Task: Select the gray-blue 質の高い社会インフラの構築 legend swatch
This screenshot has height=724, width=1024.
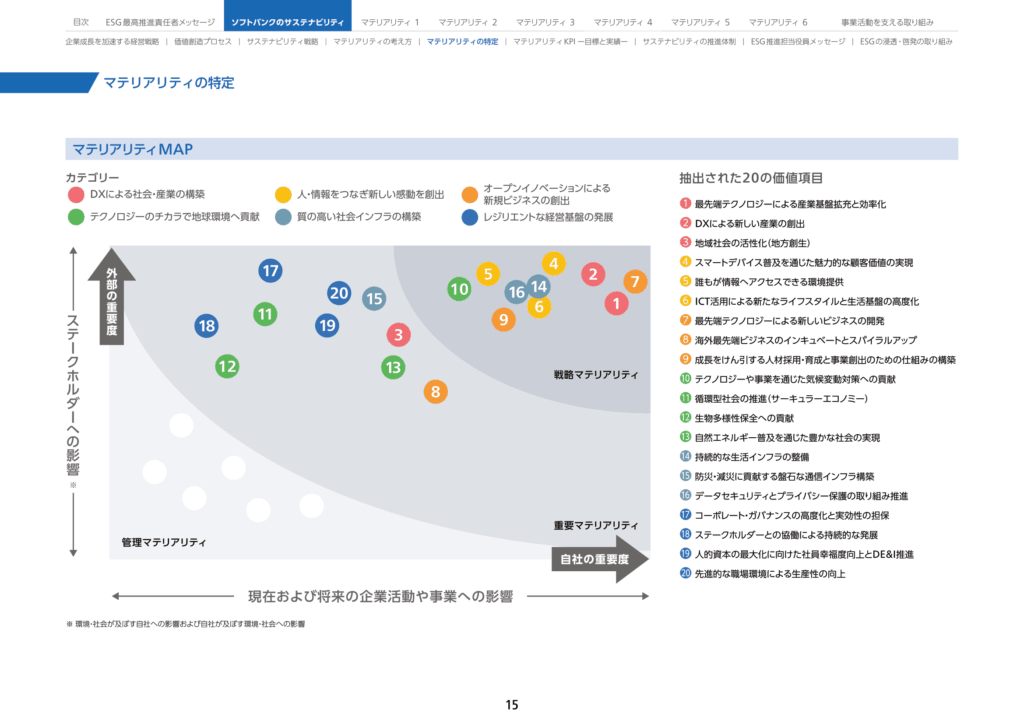Action: (283, 217)
